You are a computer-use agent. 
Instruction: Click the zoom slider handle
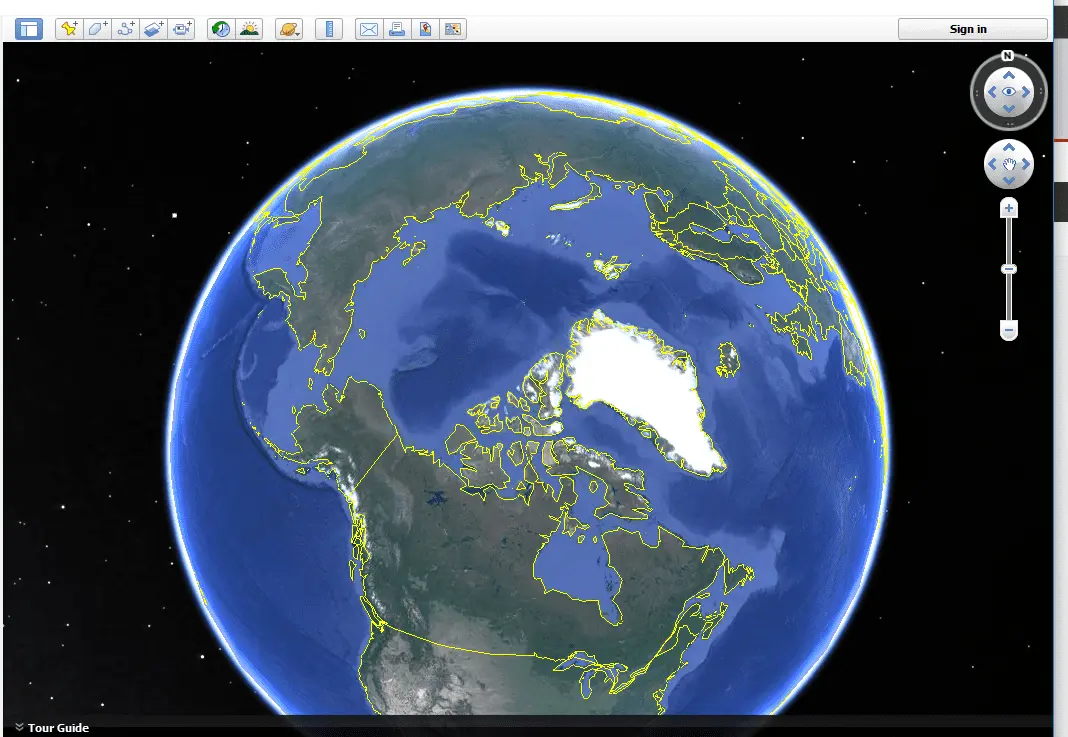coord(1009,269)
